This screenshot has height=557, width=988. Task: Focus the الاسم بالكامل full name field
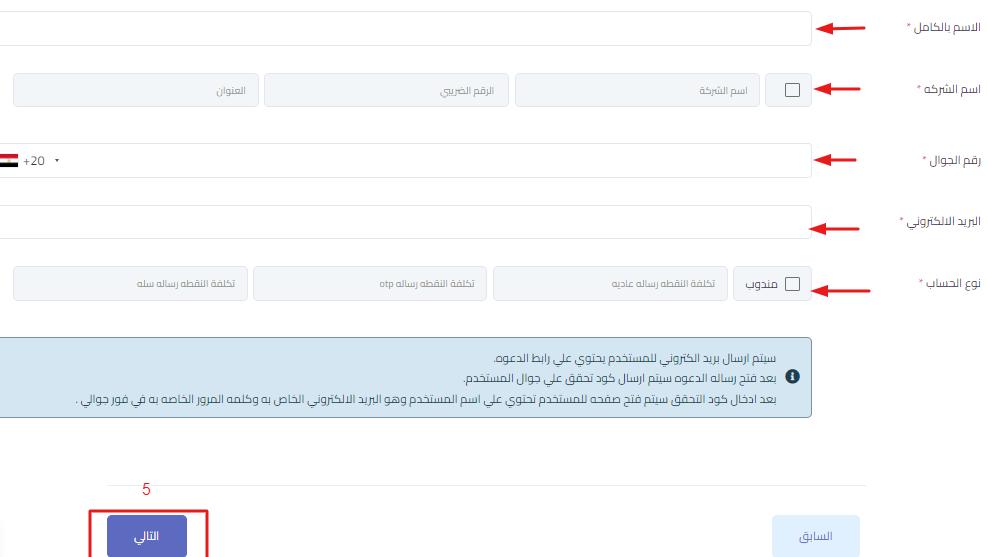(x=400, y=28)
